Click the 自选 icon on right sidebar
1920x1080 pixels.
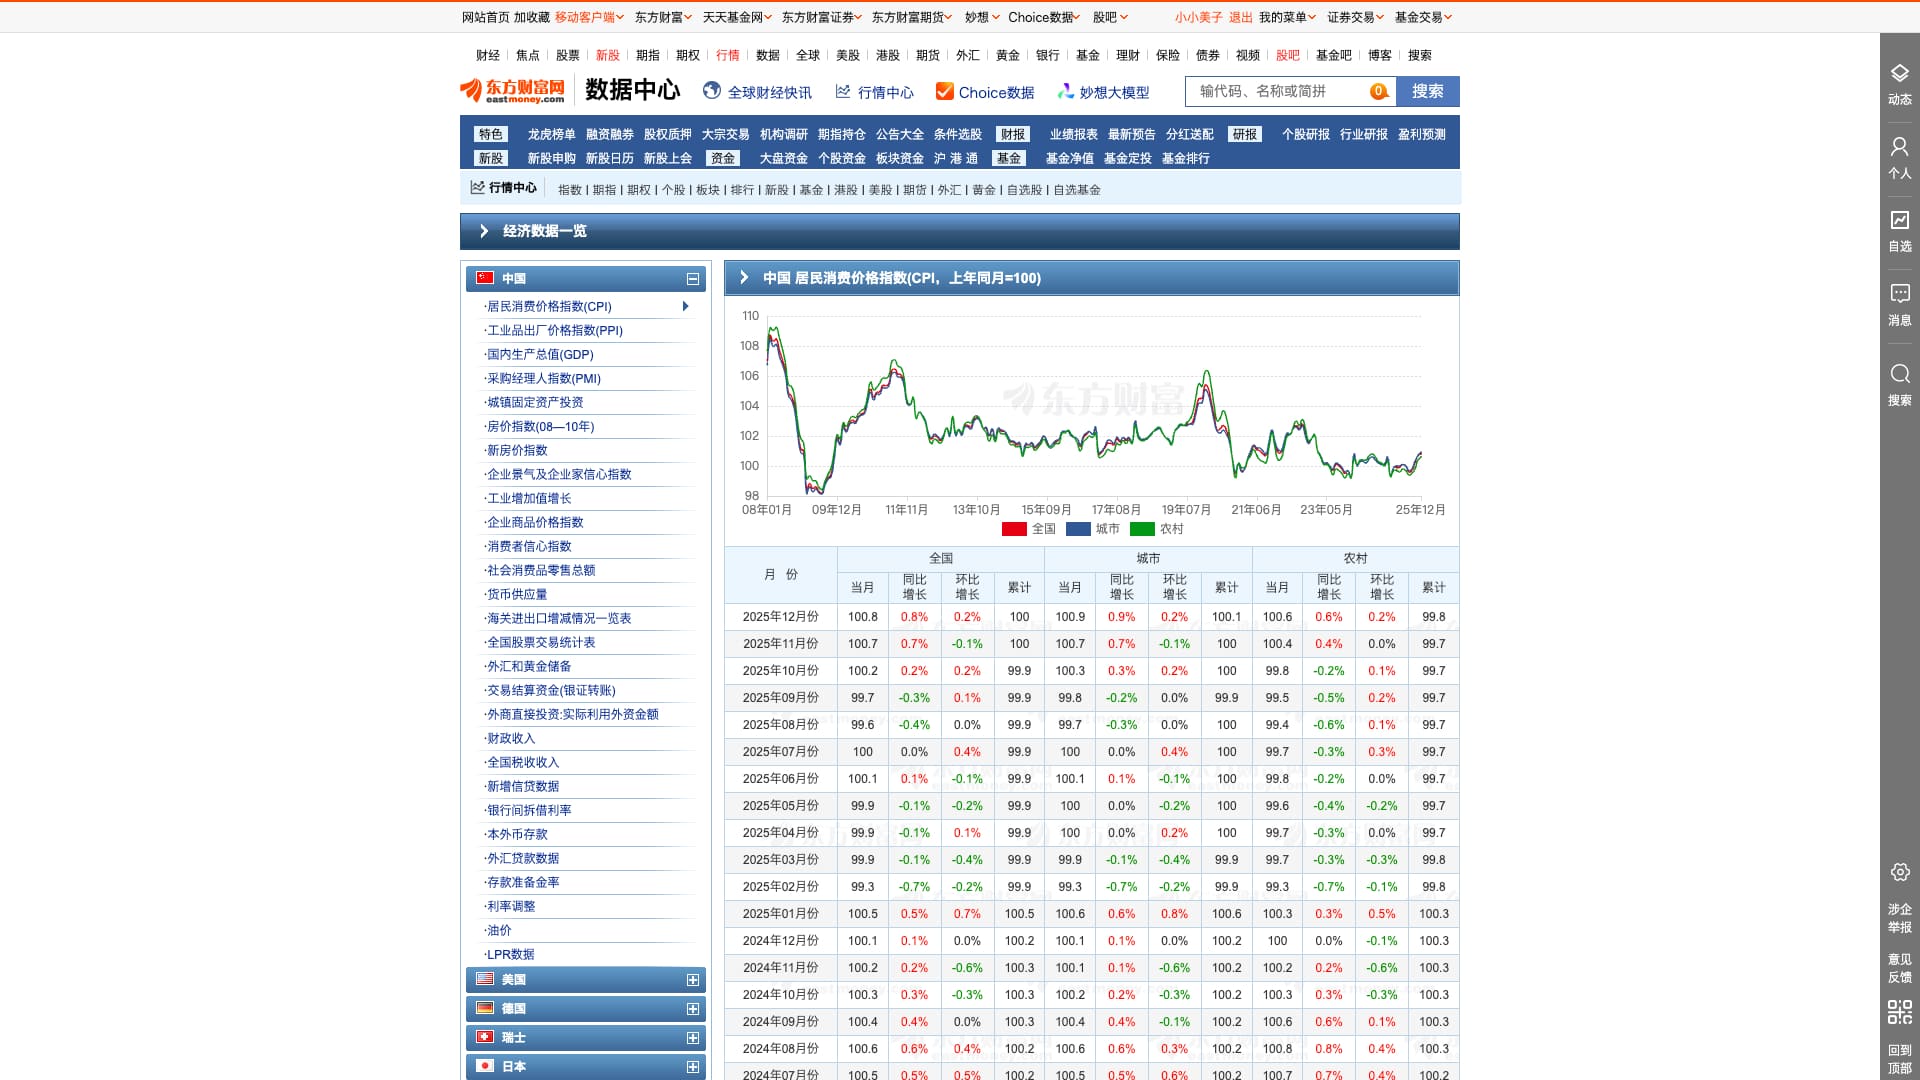coord(1899,220)
